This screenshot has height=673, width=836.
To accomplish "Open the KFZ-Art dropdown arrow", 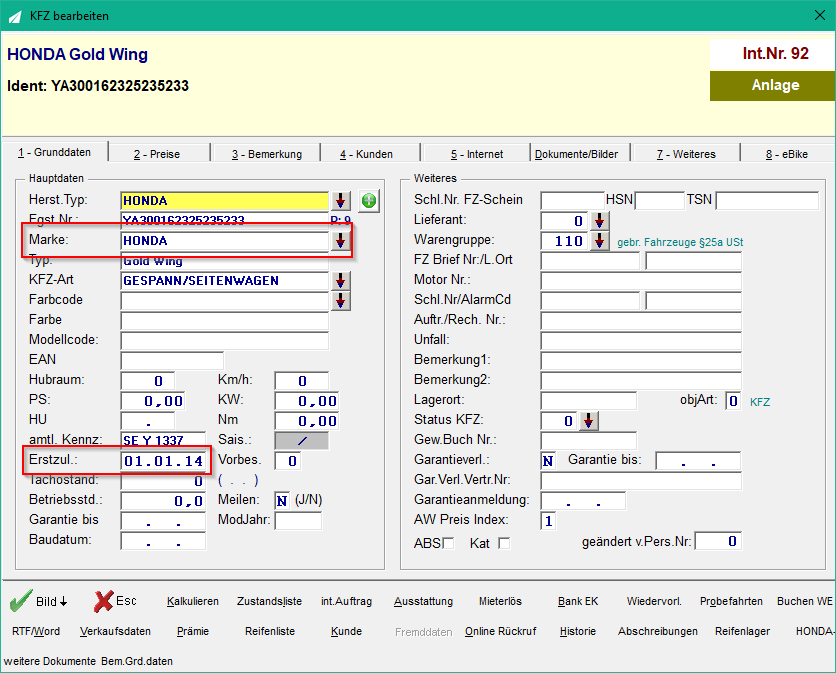I will (340, 281).
